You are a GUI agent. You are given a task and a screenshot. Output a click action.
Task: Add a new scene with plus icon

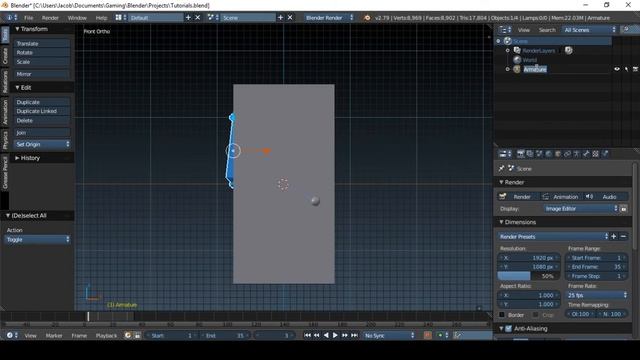[x=280, y=18]
